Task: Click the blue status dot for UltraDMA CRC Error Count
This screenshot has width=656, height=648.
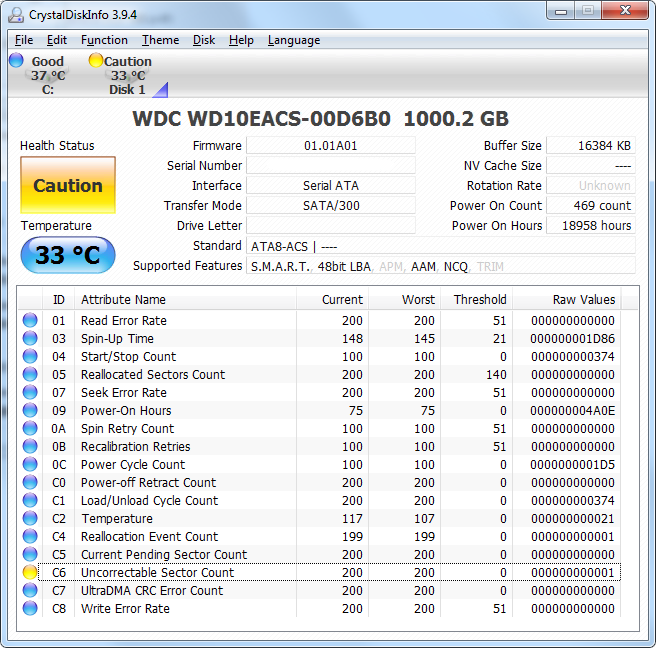Action: (x=30, y=590)
